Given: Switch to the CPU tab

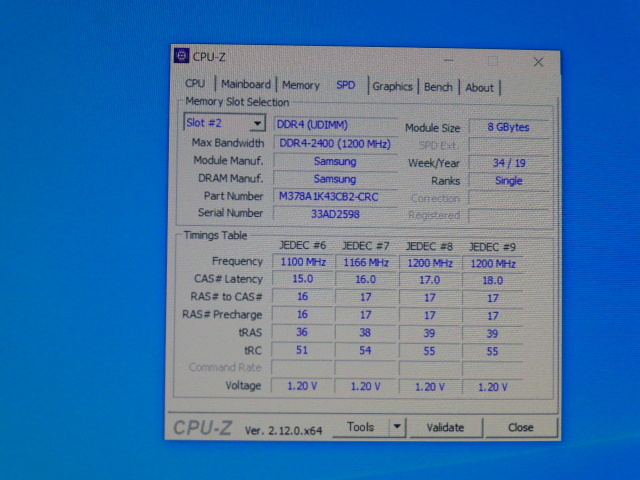Looking at the screenshot, I should click(x=195, y=84).
